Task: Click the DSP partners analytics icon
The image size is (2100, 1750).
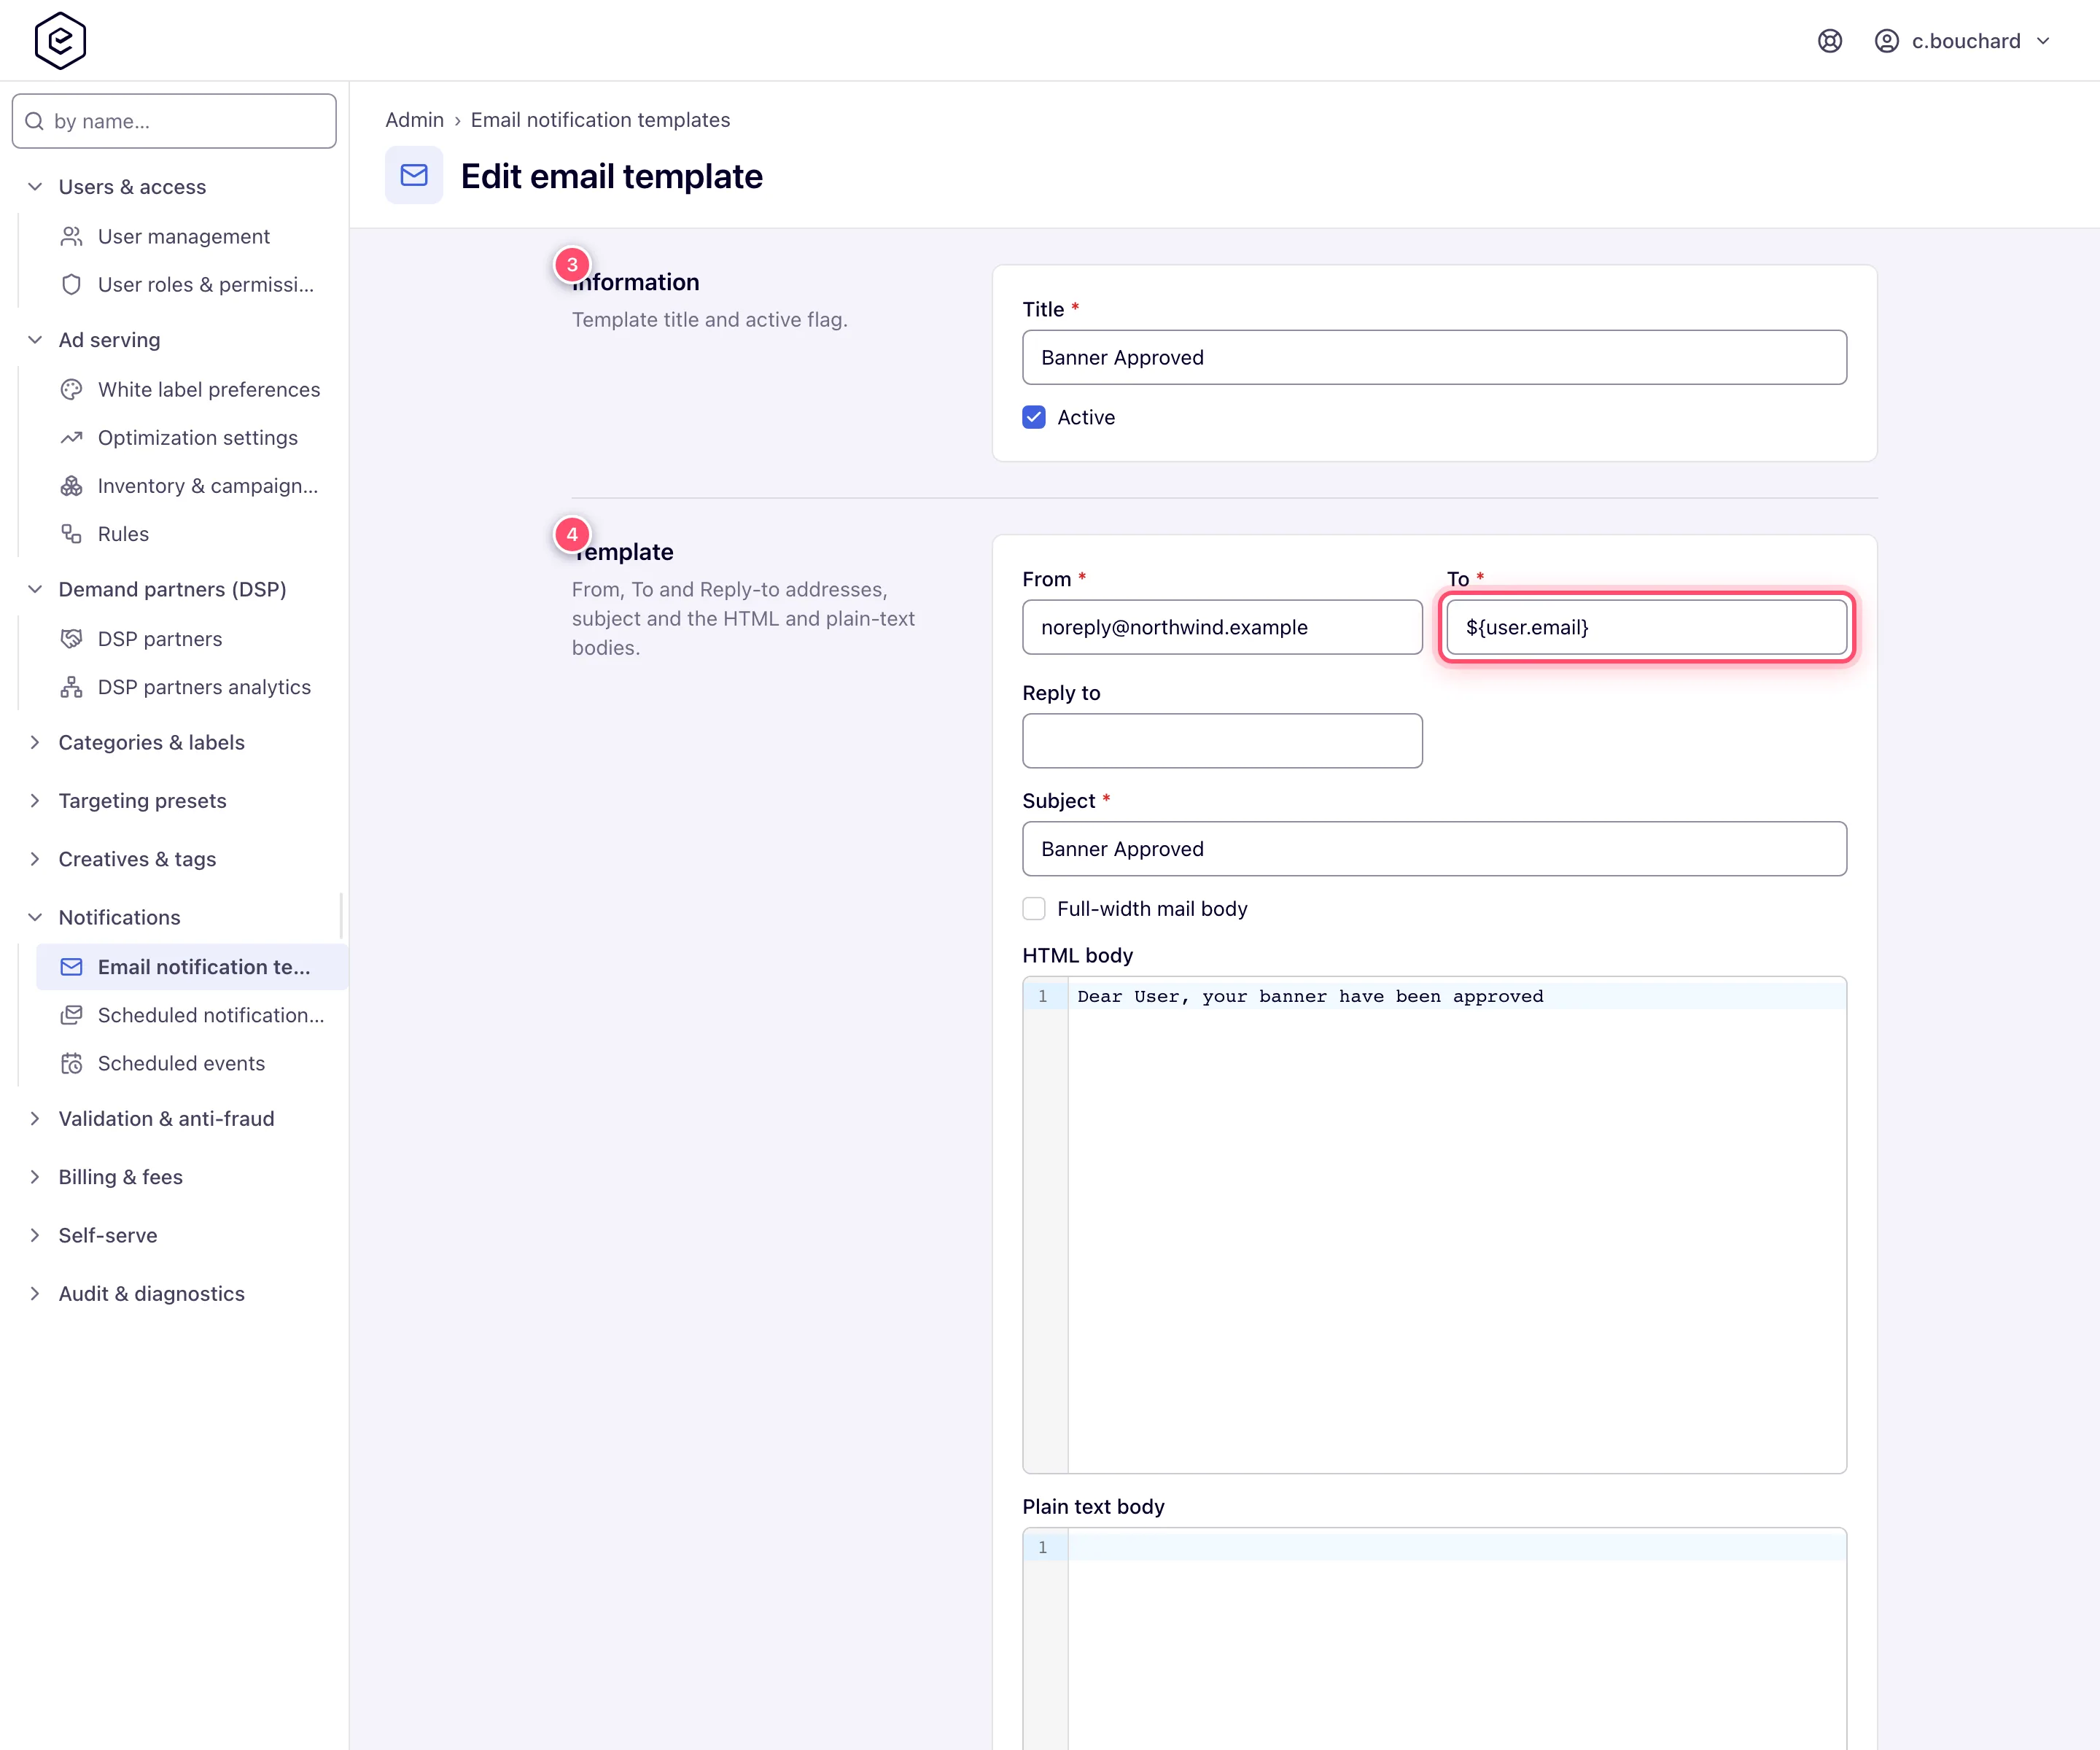Action: (x=71, y=687)
